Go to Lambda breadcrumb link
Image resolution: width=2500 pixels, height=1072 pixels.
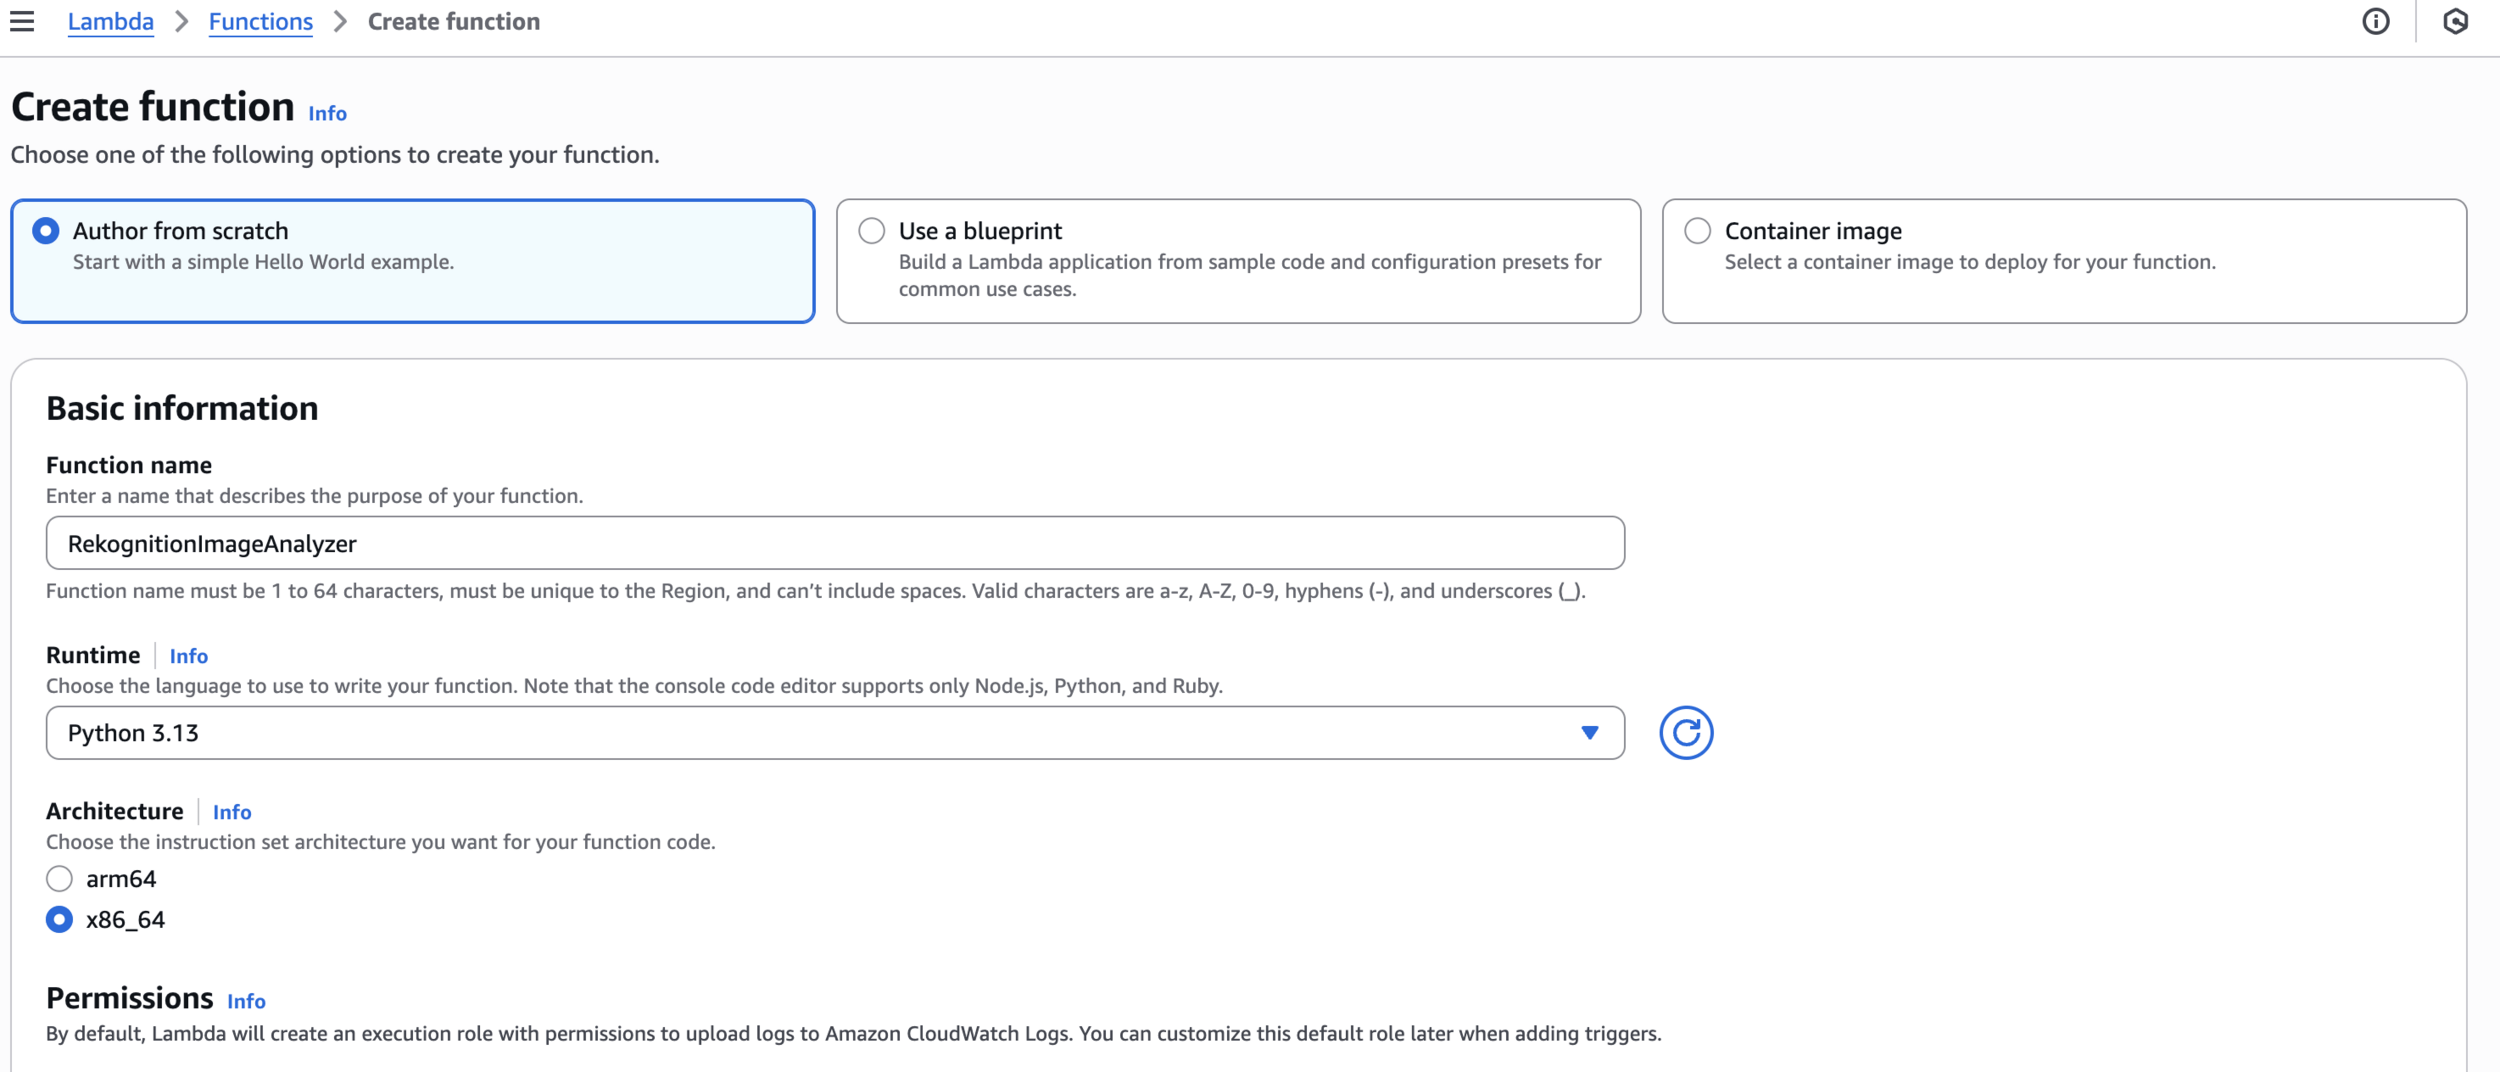(110, 22)
